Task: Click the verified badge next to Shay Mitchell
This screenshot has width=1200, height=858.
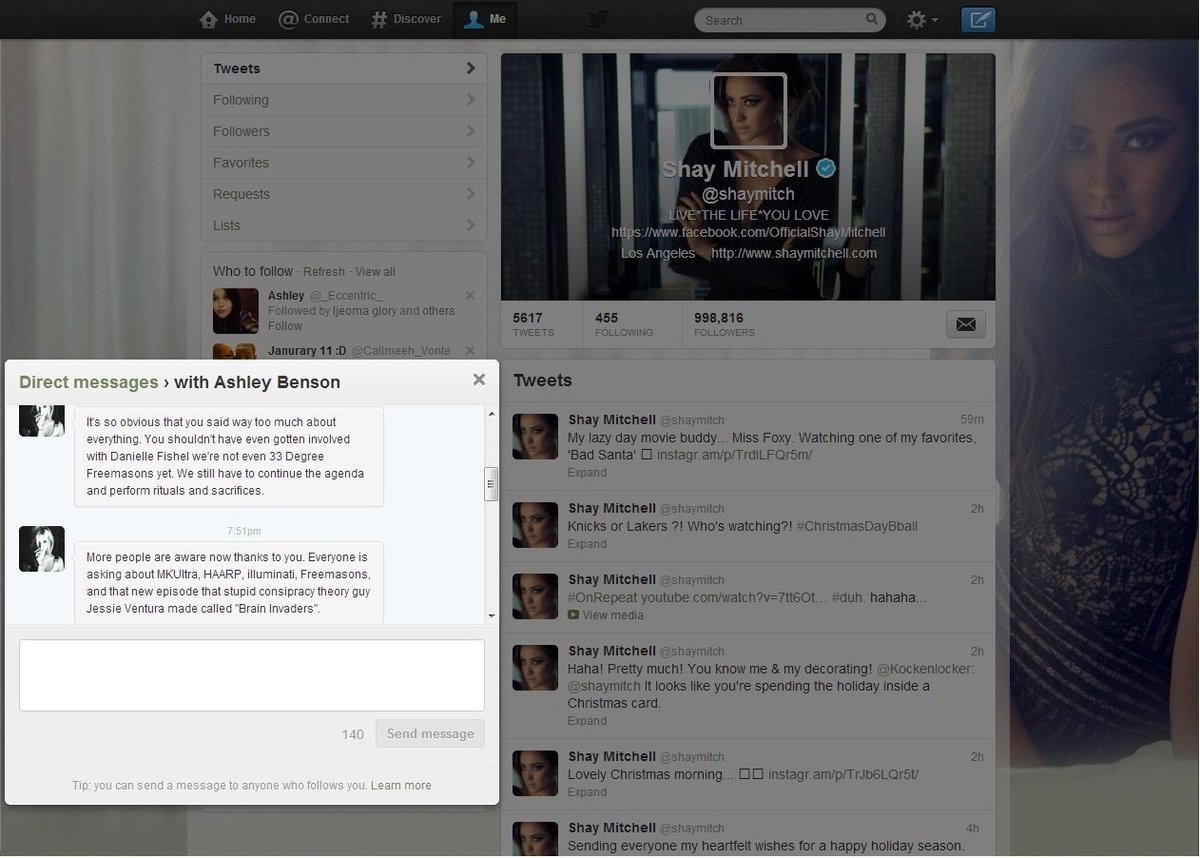Action: pos(825,168)
